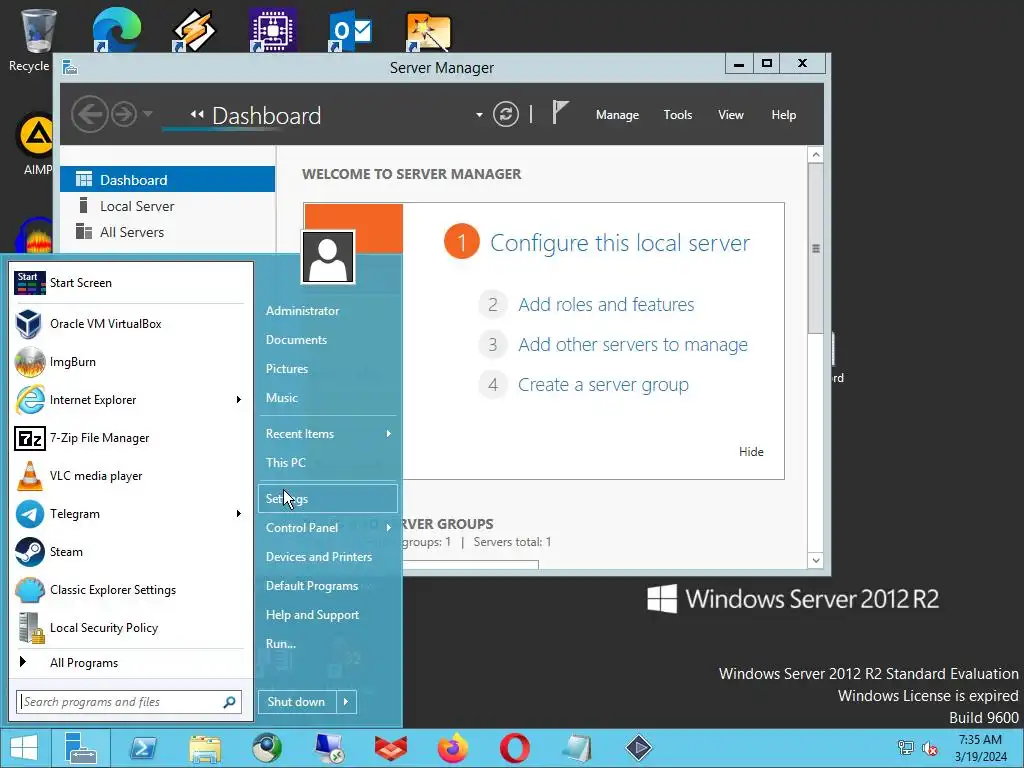Open Start Screen from start menu
This screenshot has width=1024, height=768.
pos(131,283)
